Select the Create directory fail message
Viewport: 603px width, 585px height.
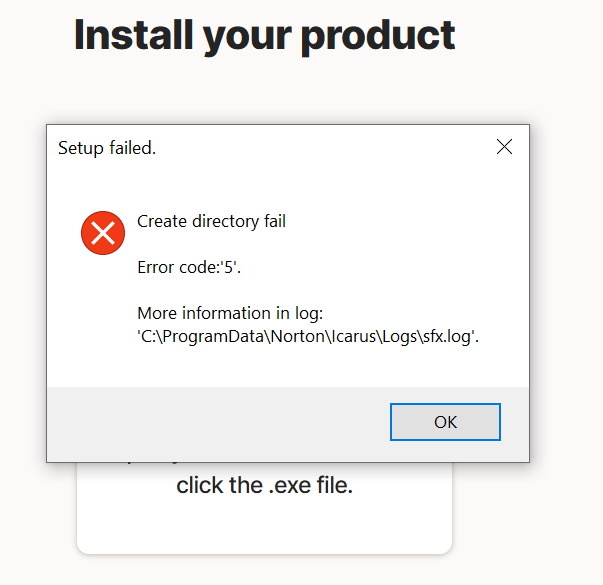coord(212,221)
